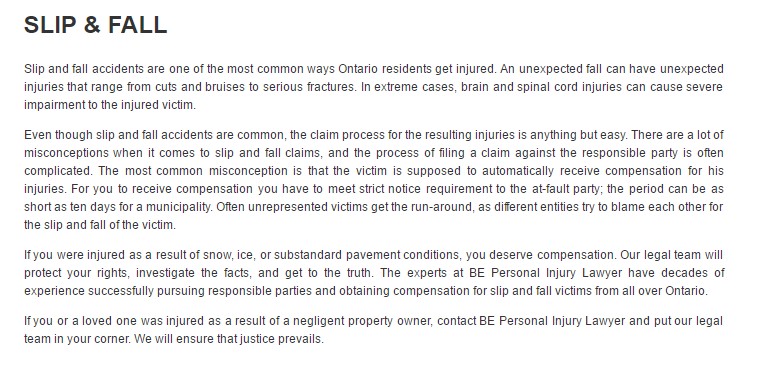Click the word 'misconceptions' starting second paragraph line
The image size is (758, 368).
tap(67, 153)
